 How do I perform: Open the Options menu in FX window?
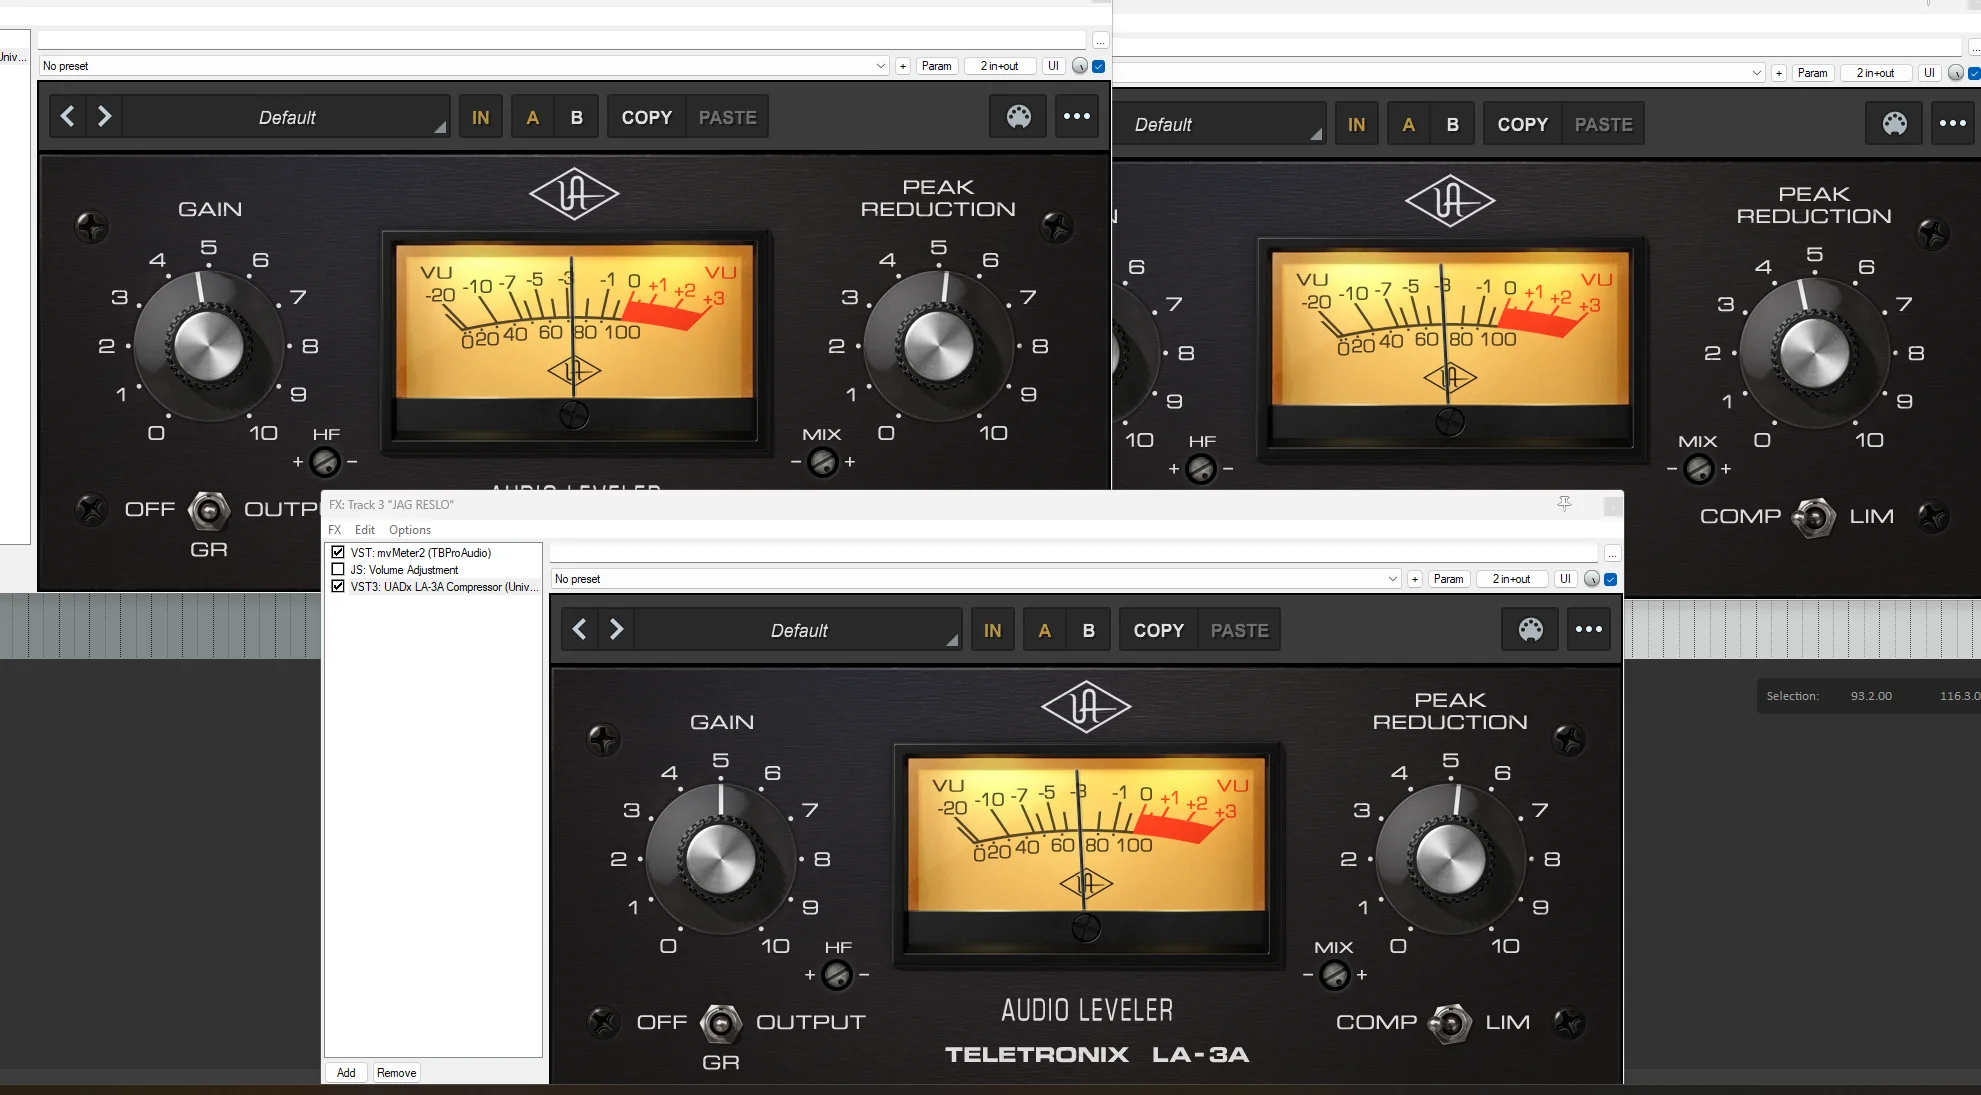point(409,530)
